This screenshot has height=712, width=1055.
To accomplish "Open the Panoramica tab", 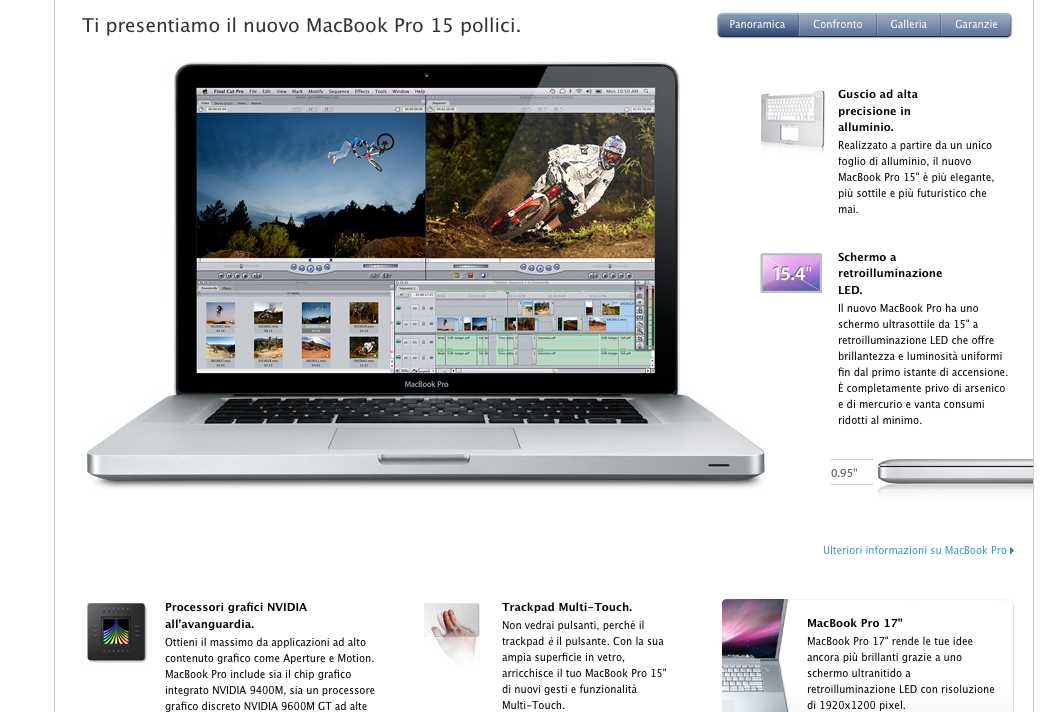I will click(x=758, y=25).
